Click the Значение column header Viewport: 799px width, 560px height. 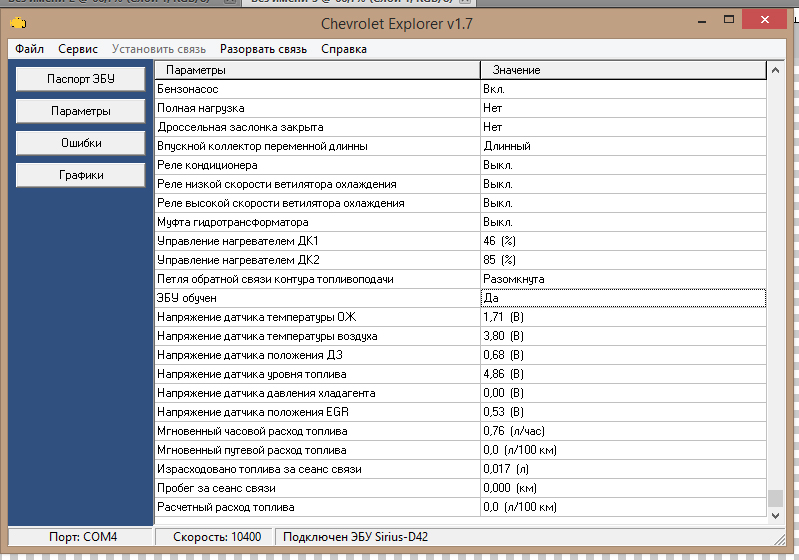623,70
